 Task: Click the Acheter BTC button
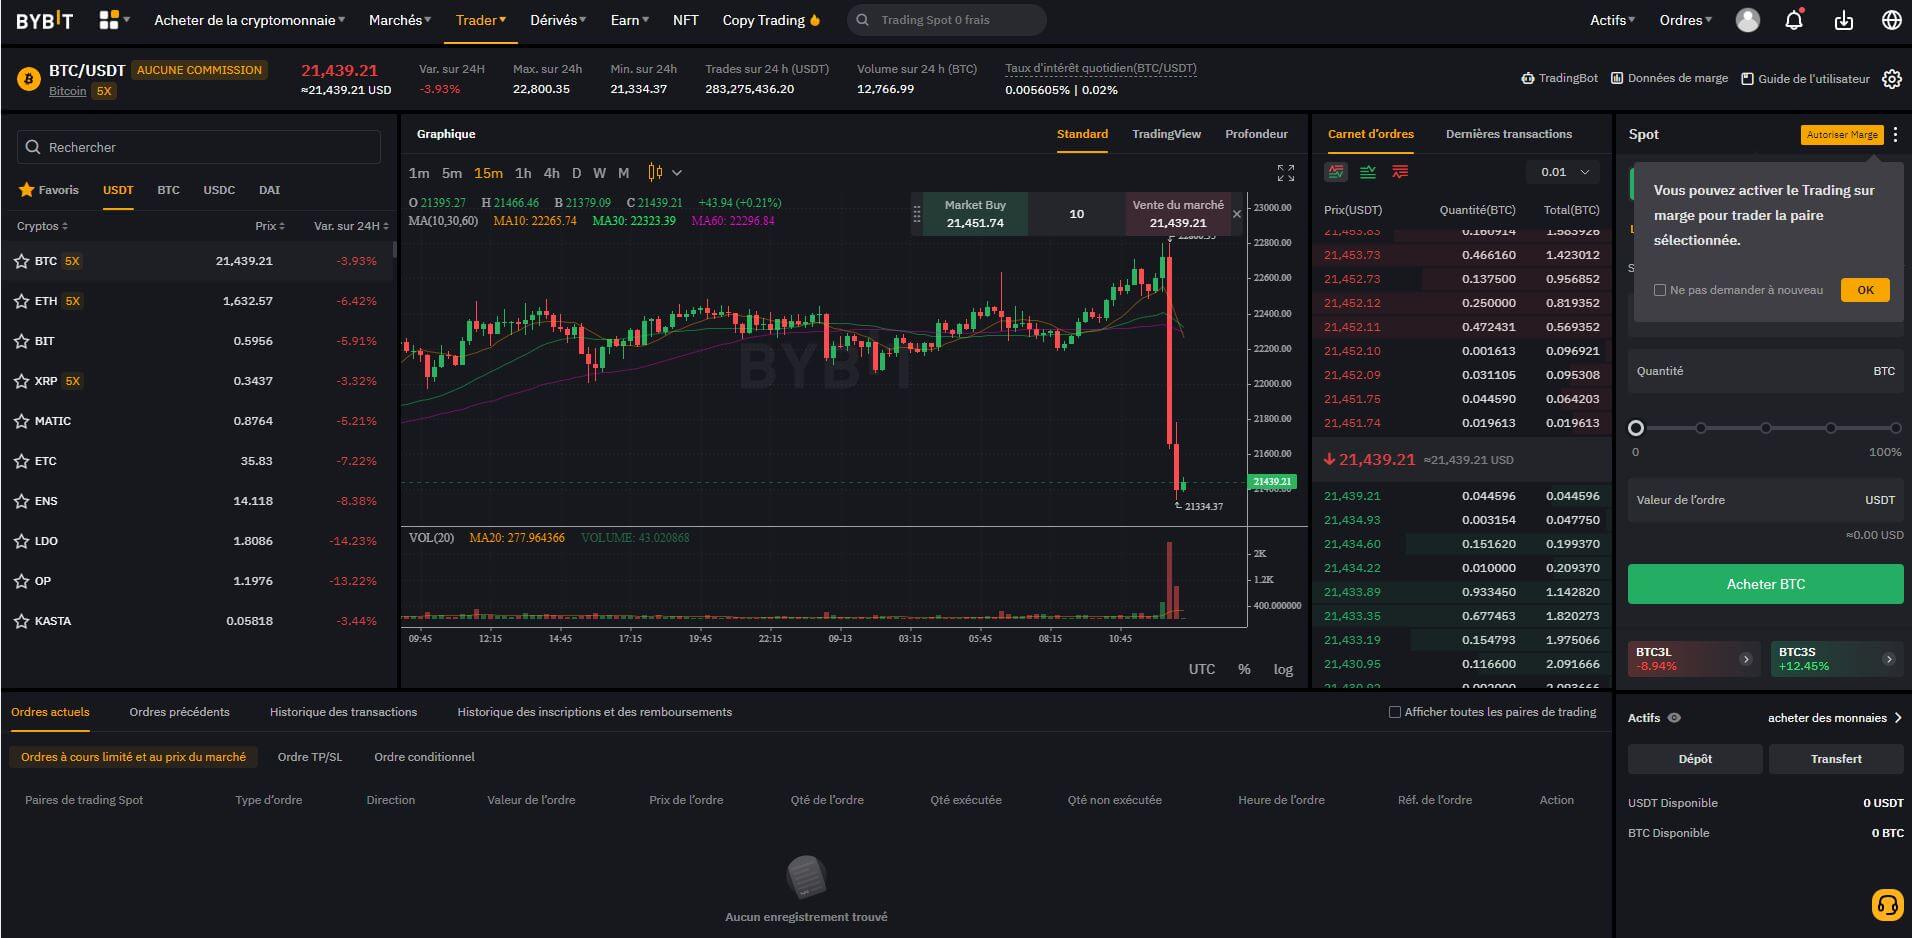[1765, 584]
